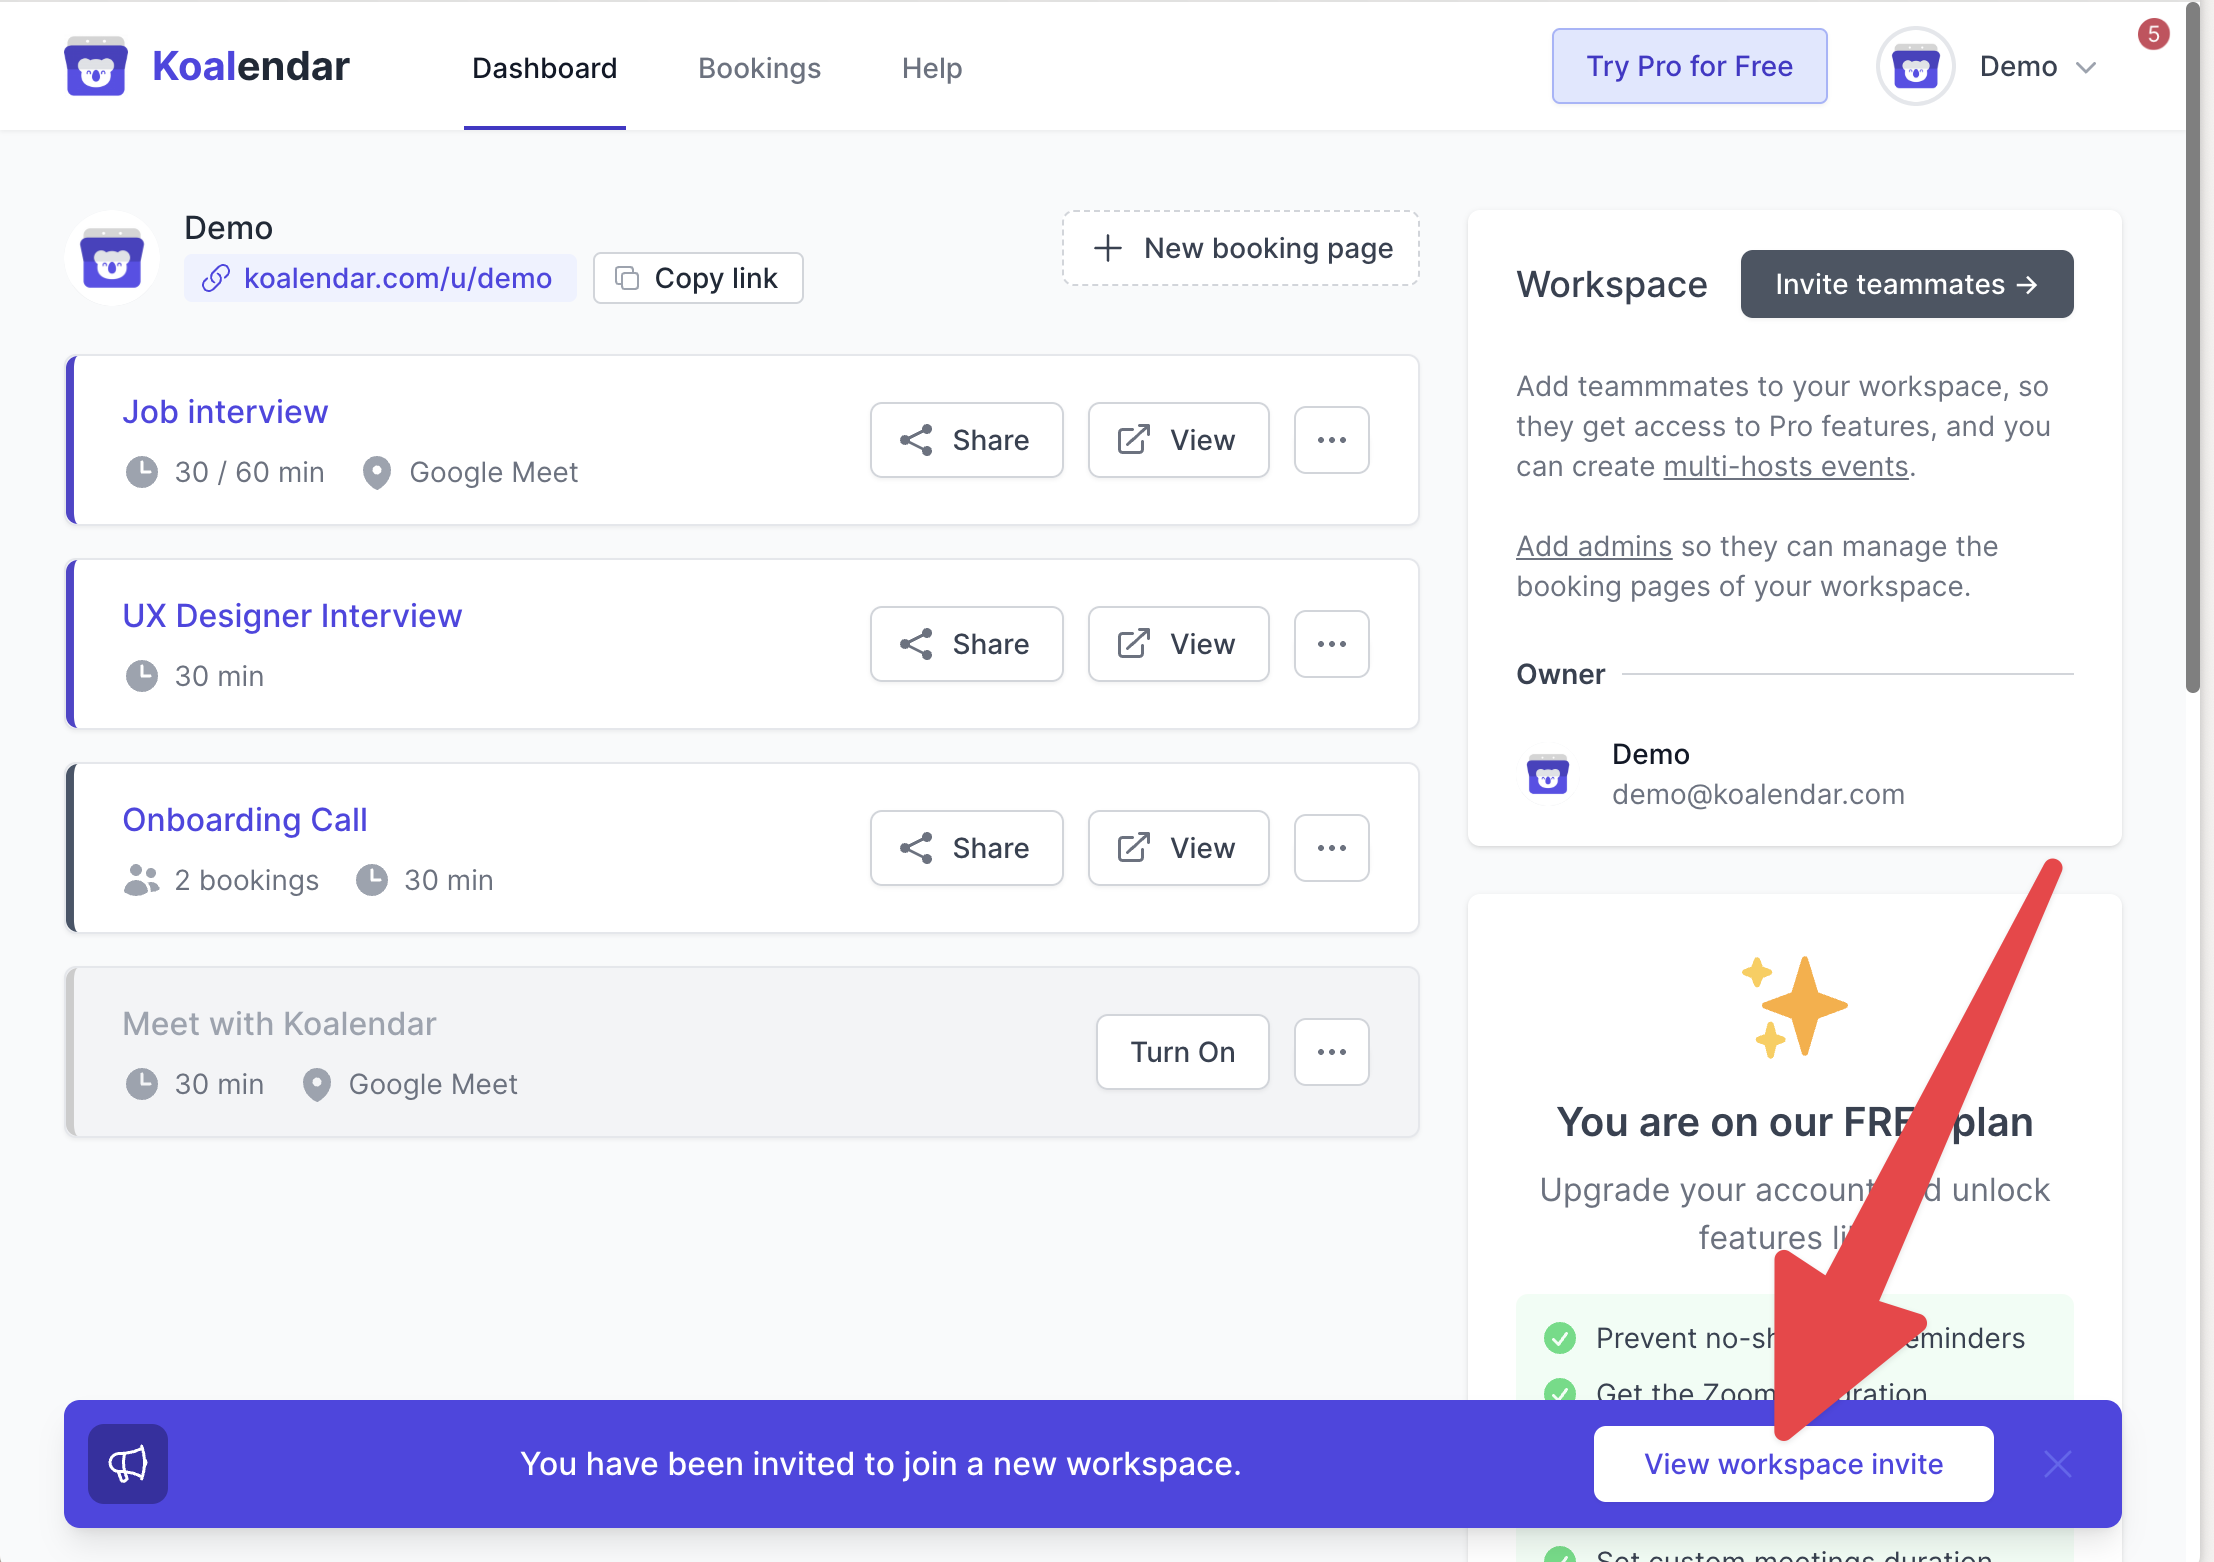This screenshot has width=2214, height=1562.
Task: Click the Copy link button
Action: [698, 278]
